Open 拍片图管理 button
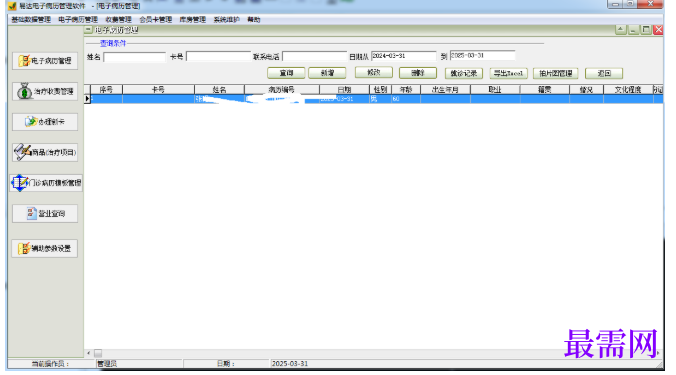The height and width of the screenshot is (375, 676). [x=556, y=73]
